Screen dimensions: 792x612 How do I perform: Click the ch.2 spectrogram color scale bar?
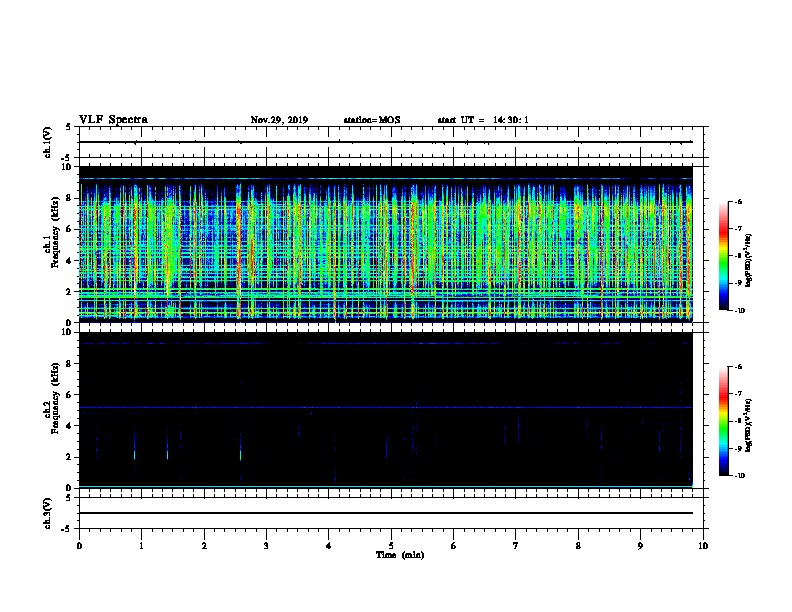(723, 421)
